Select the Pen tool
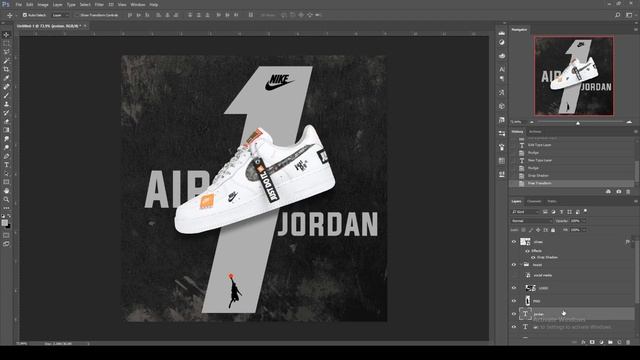The width and height of the screenshot is (640, 360). (x=6, y=156)
